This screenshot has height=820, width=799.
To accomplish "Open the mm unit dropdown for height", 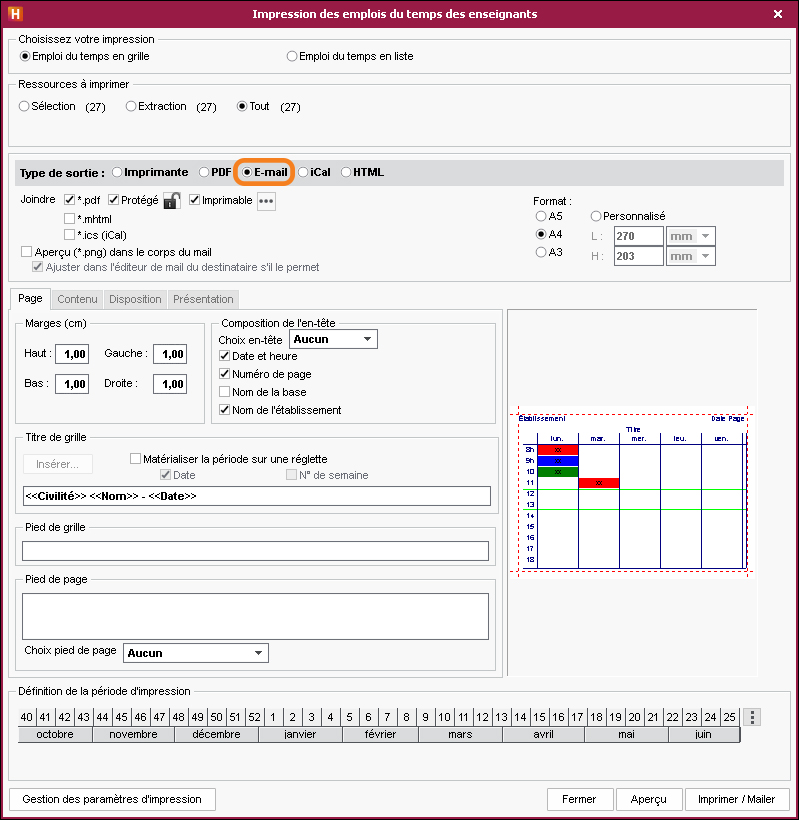I will coord(691,256).
